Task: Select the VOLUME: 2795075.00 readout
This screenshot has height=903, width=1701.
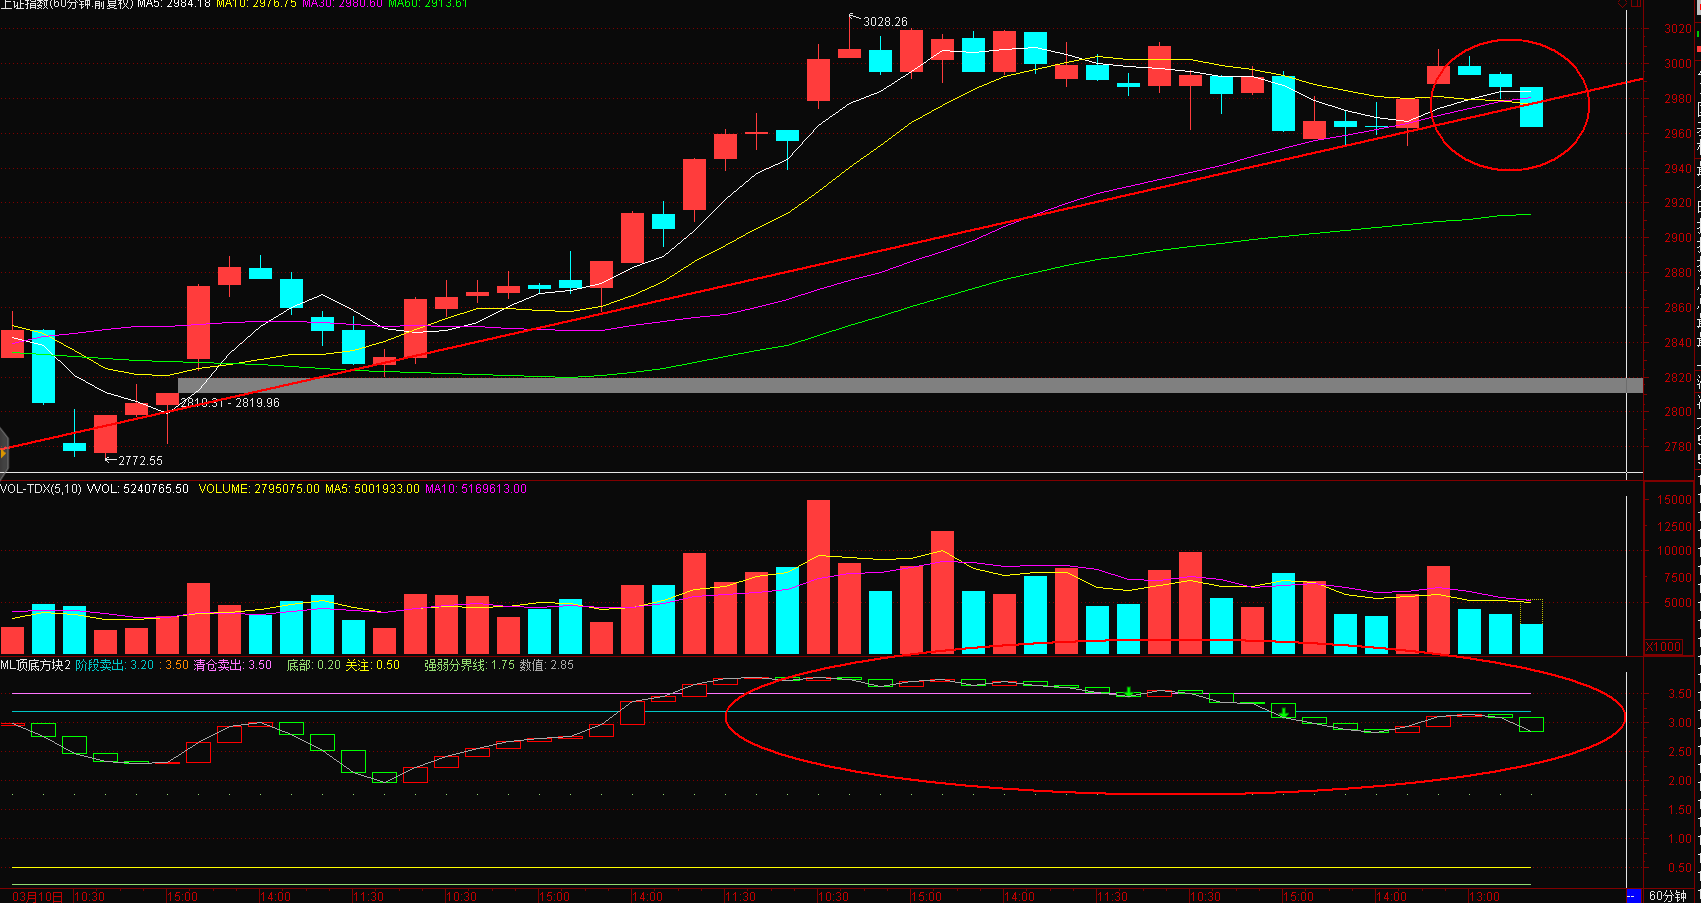Action: (259, 489)
